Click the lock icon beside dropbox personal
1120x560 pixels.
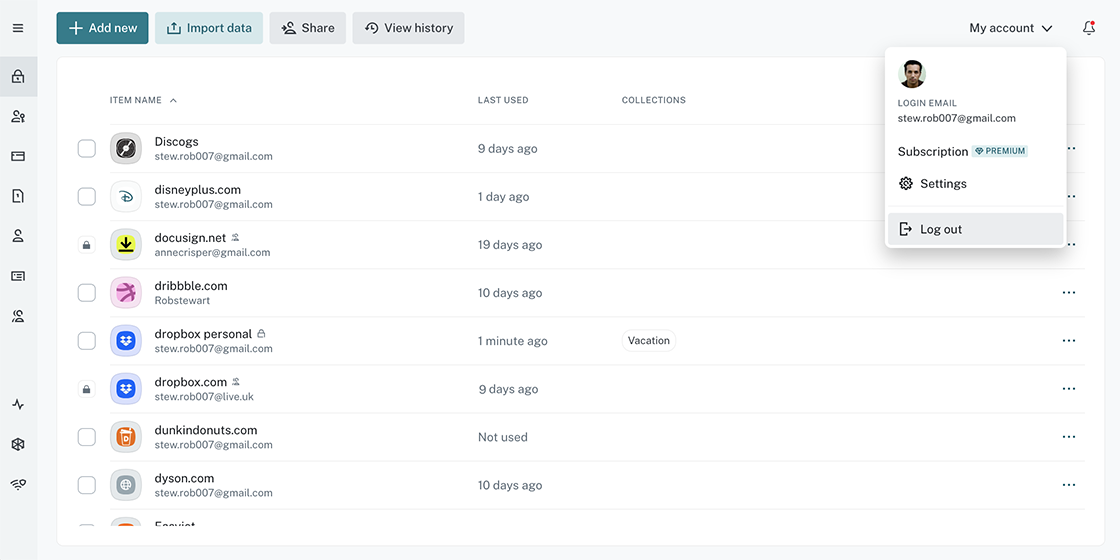(x=261, y=334)
